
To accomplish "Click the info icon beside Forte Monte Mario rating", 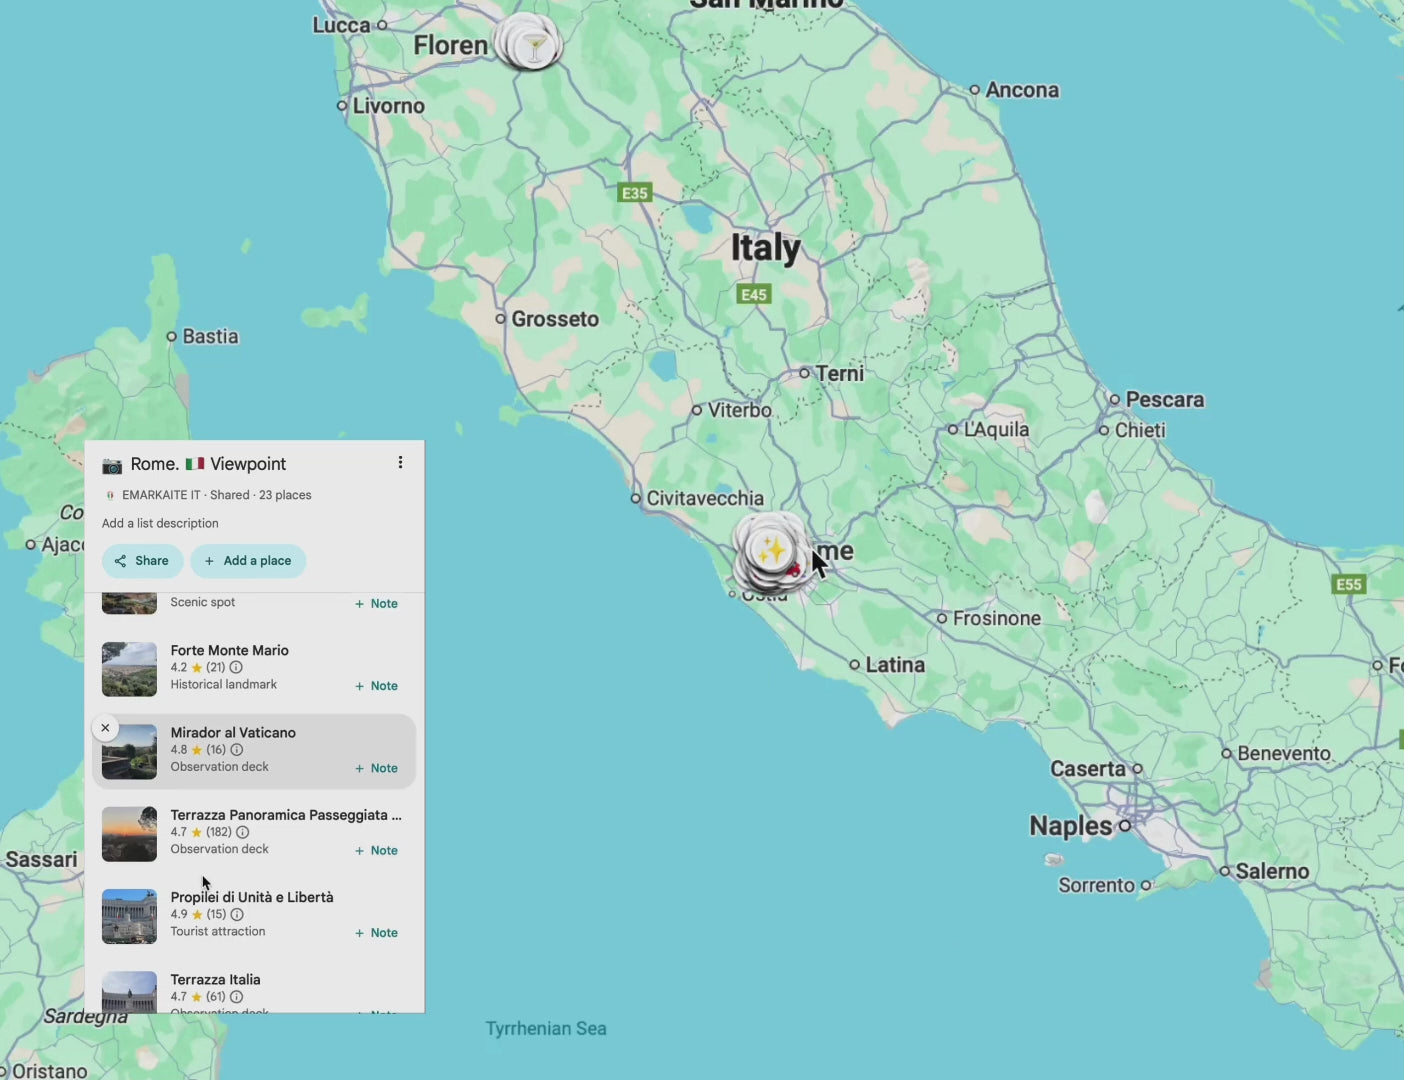I will [234, 666].
